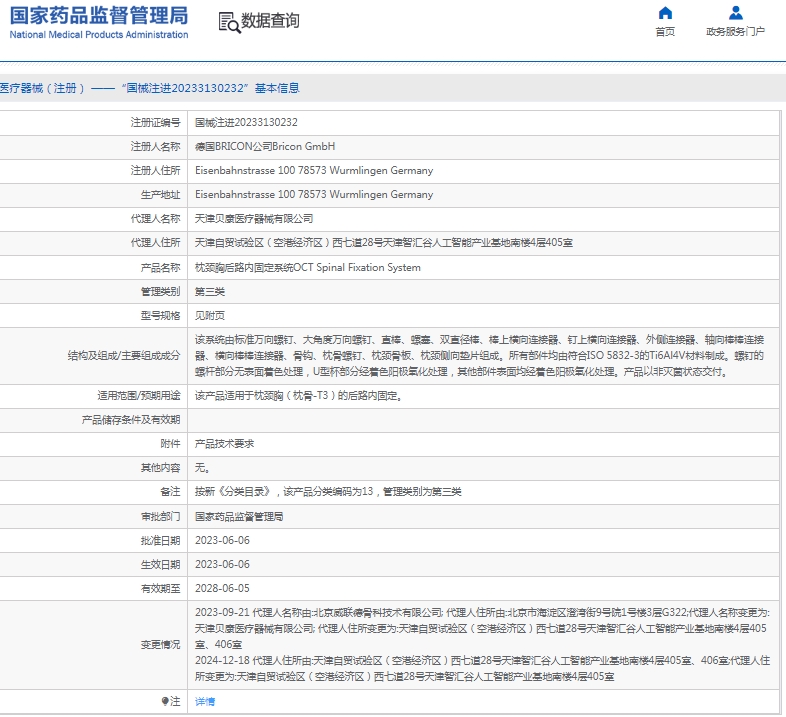Click the 批准日期 value 2023-06-06

pos(222,541)
